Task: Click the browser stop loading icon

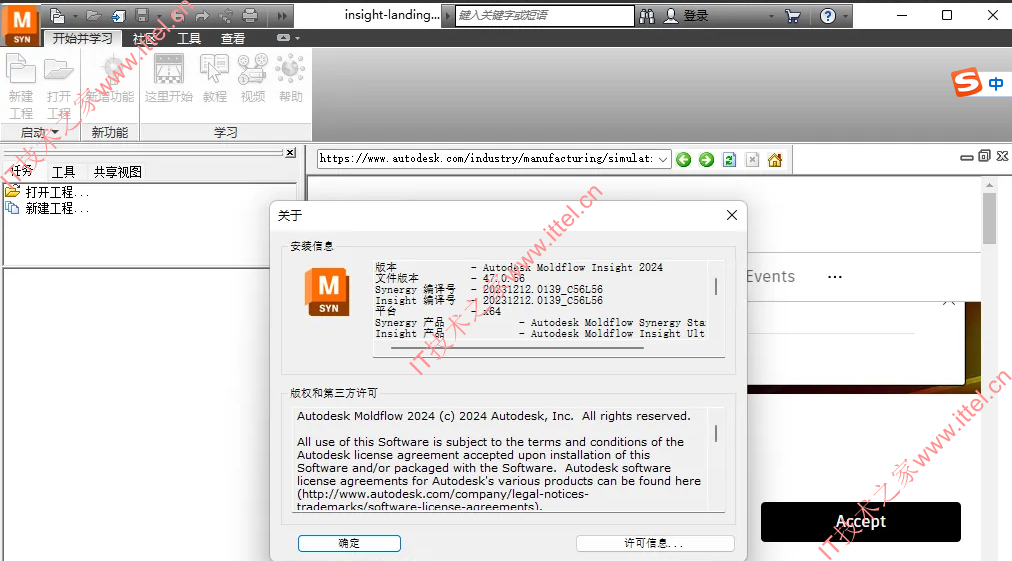Action: click(x=753, y=159)
